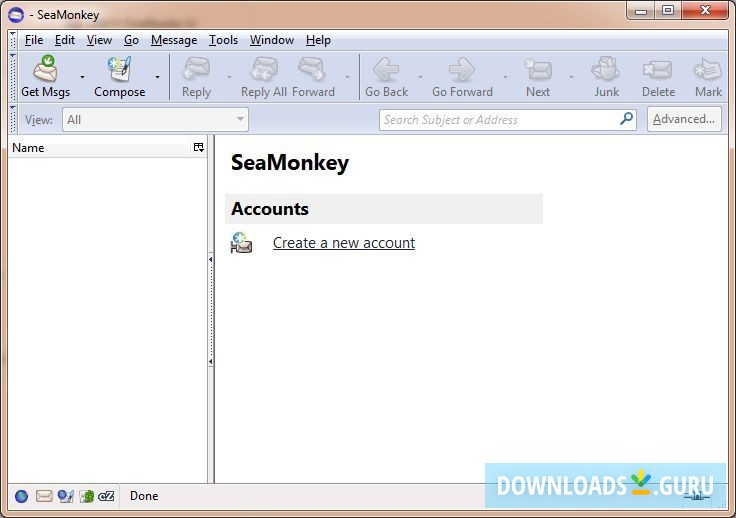Click the Reply toolbar icon
This screenshot has width=736, height=518.
pyautogui.click(x=196, y=69)
